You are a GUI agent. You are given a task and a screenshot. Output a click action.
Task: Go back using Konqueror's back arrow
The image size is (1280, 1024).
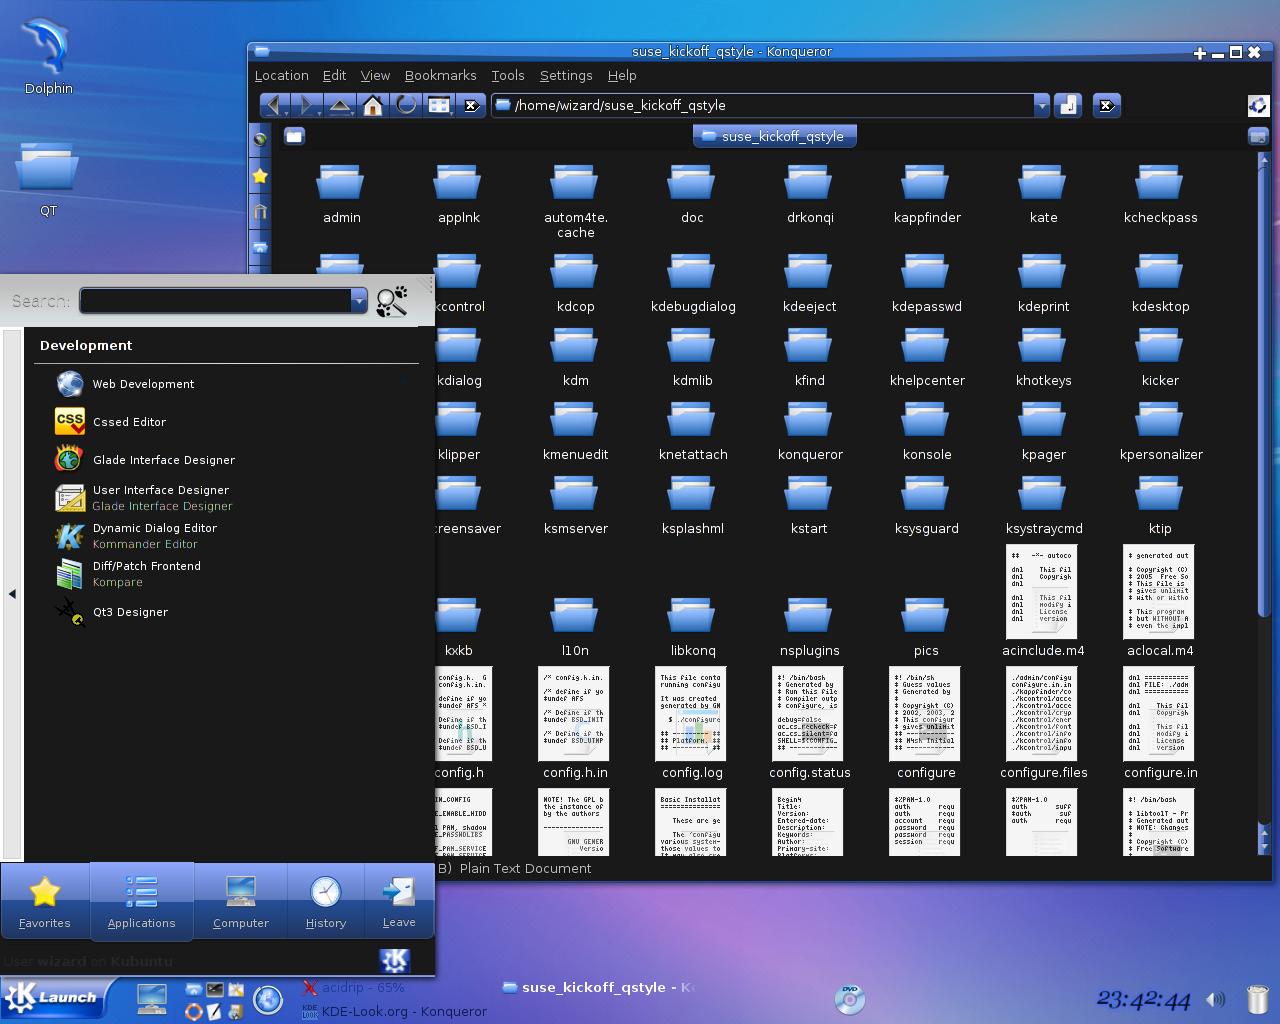273,105
